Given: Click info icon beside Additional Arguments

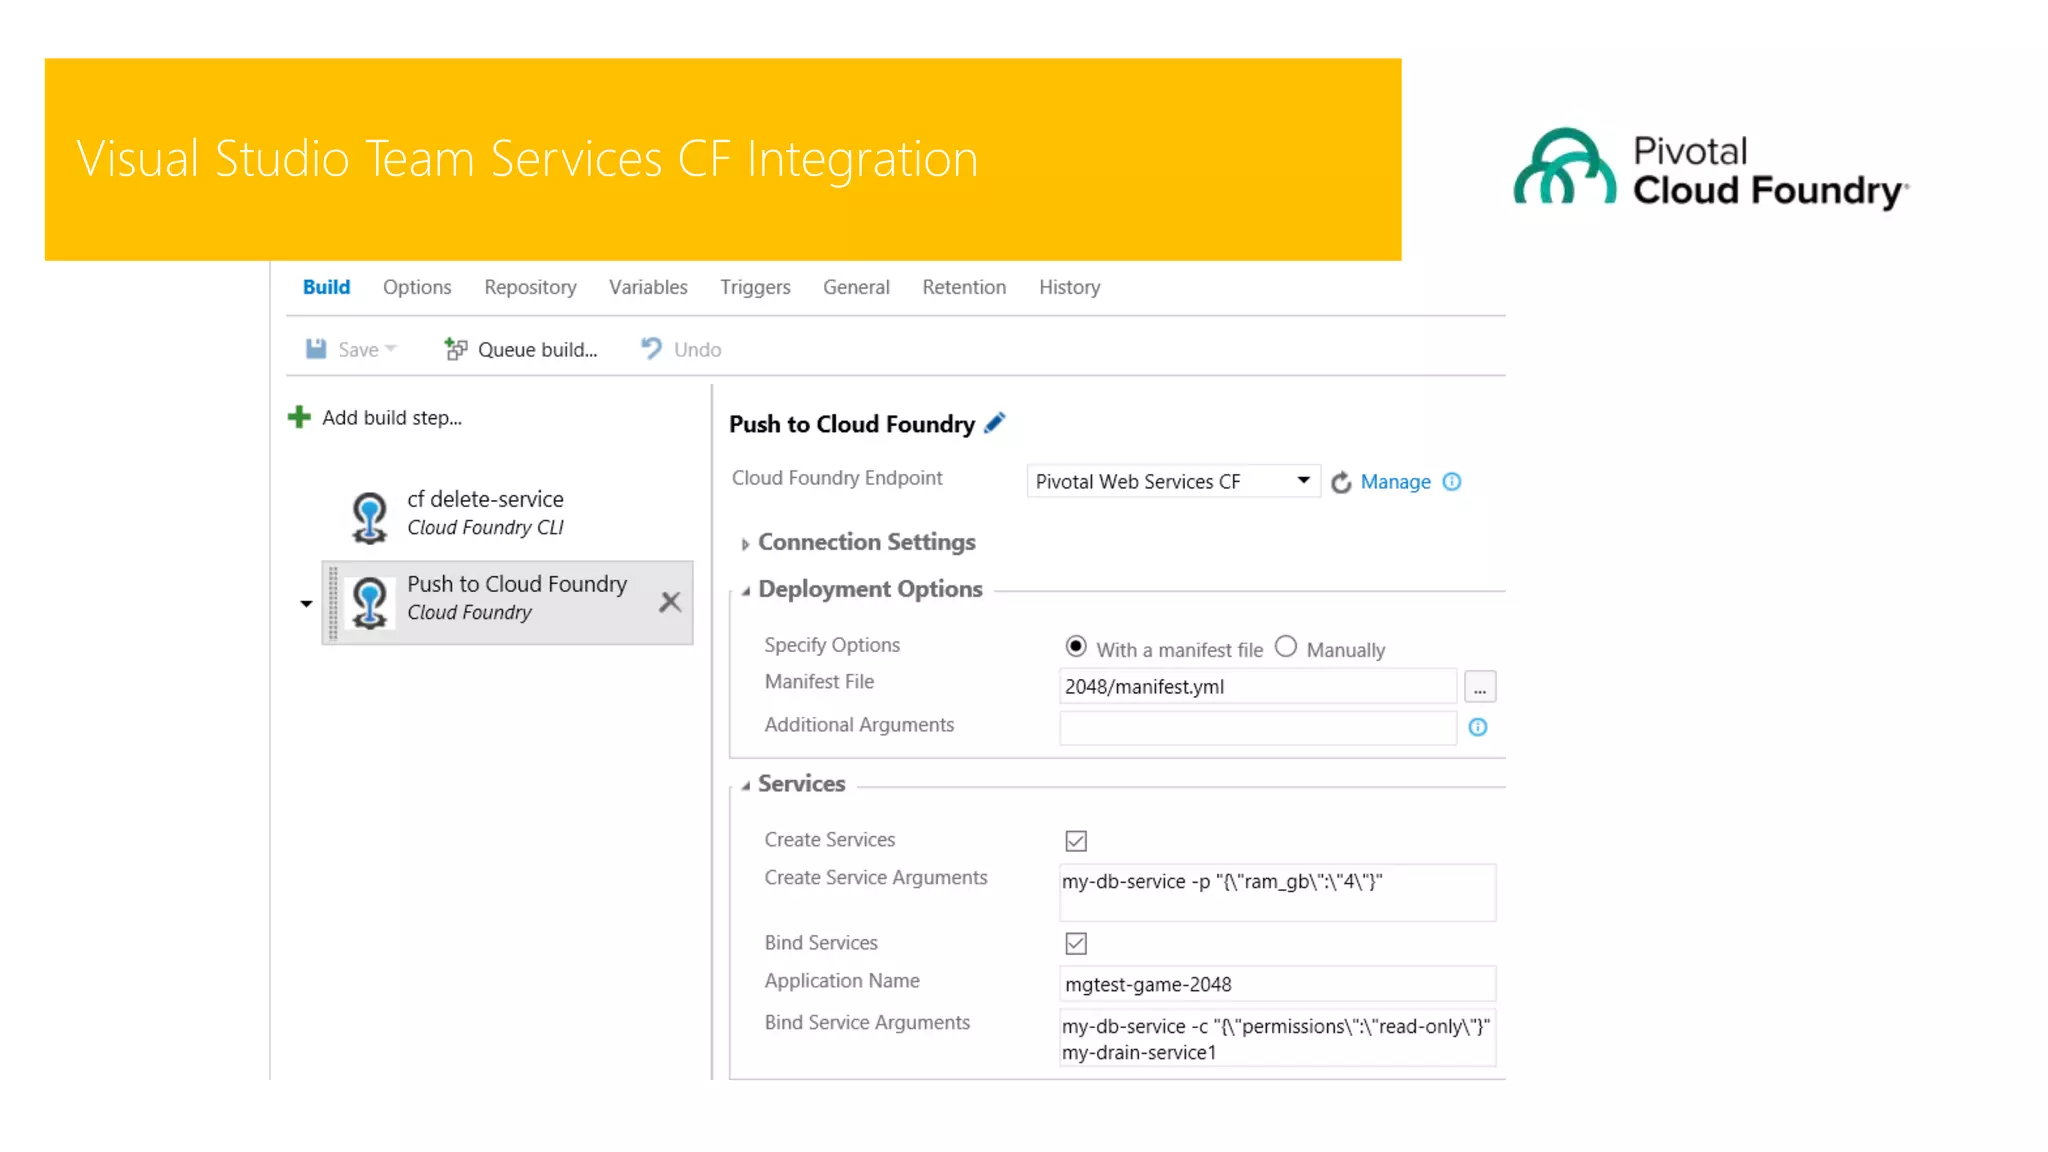Looking at the screenshot, I should click(x=1477, y=727).
